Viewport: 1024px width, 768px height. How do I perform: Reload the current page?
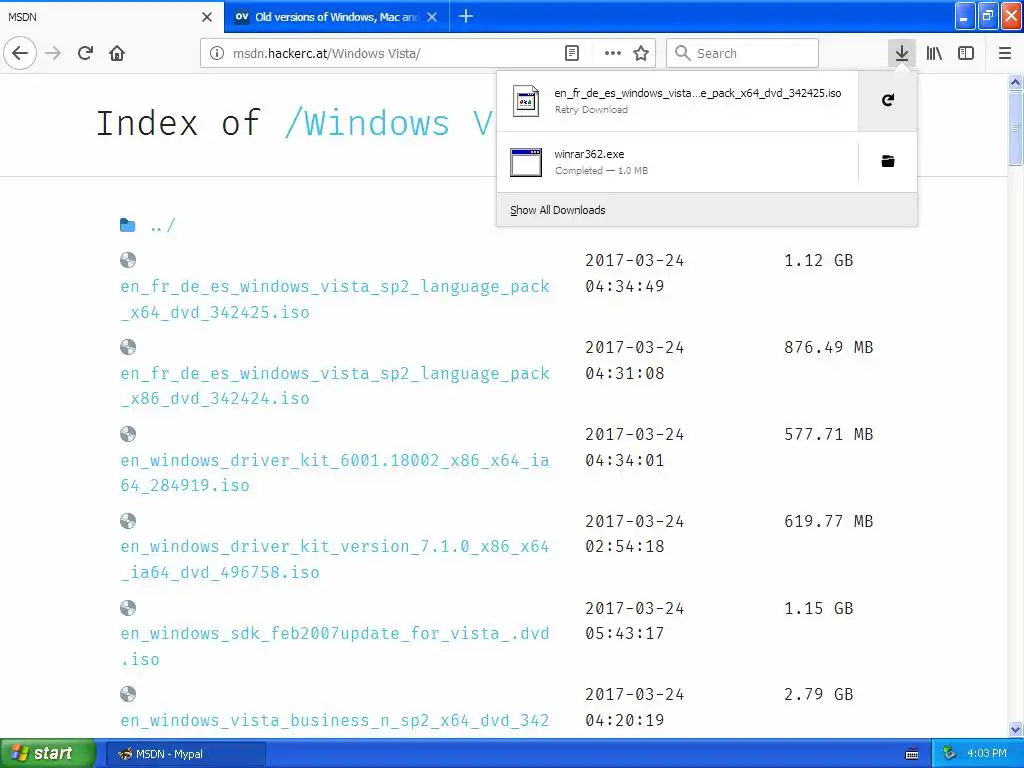pyautogui.click(x=86, y=53)
